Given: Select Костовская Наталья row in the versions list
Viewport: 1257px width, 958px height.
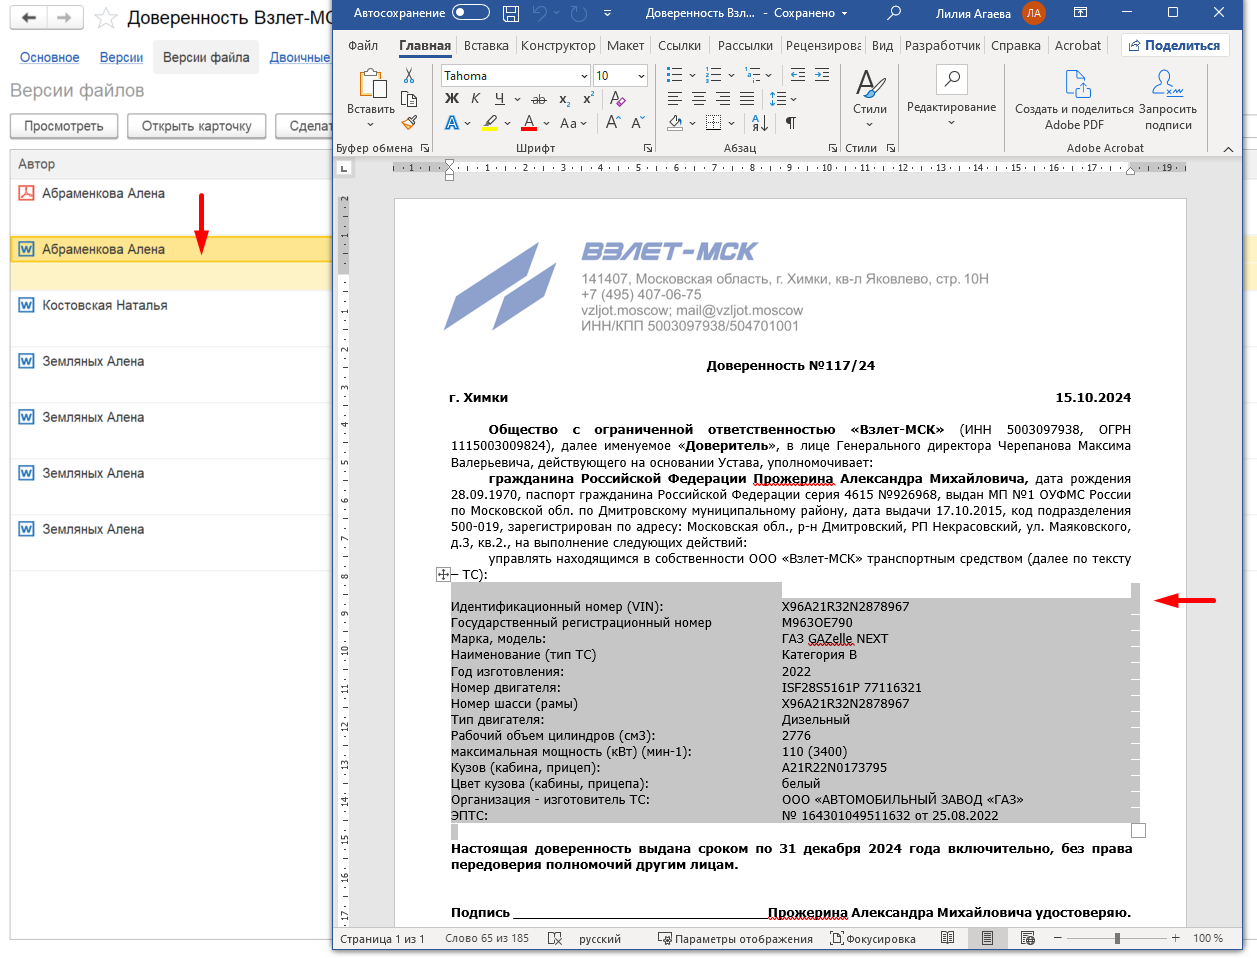Looking at the screenshot, I should click(170, 305).
